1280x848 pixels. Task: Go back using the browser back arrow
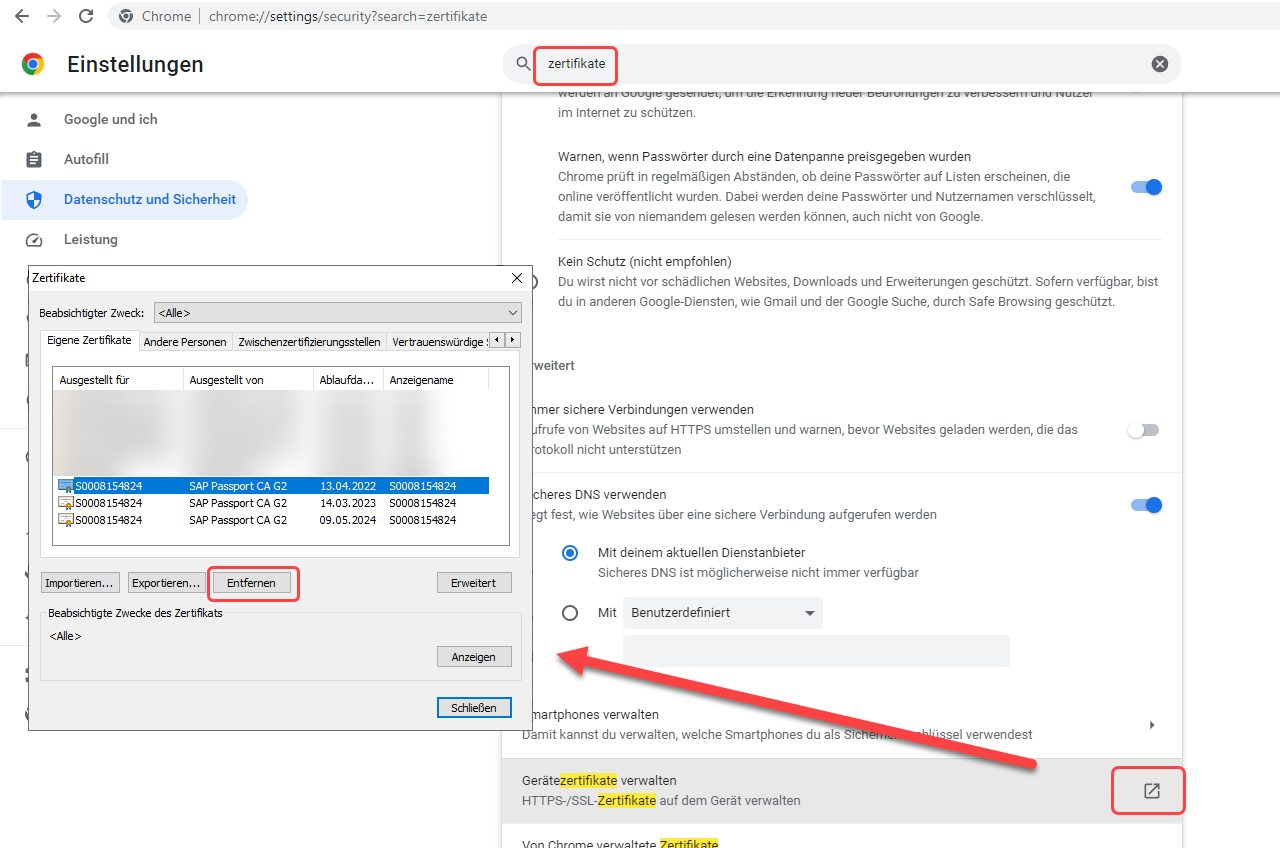(x=22, y=16)
